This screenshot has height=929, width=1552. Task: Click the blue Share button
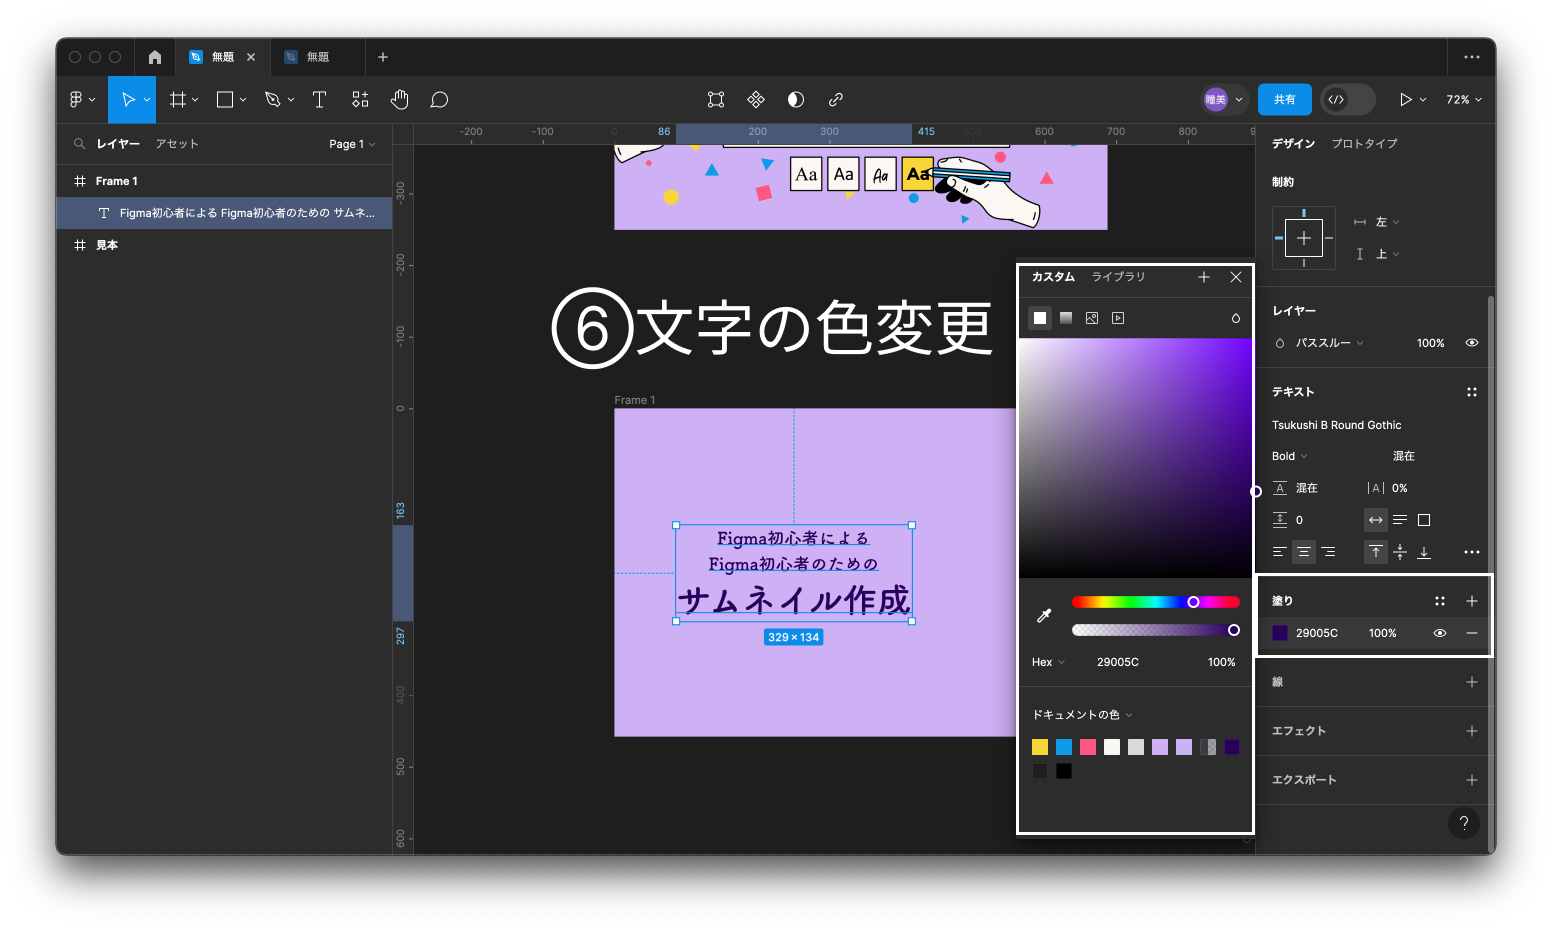(x=1284, y=99)
